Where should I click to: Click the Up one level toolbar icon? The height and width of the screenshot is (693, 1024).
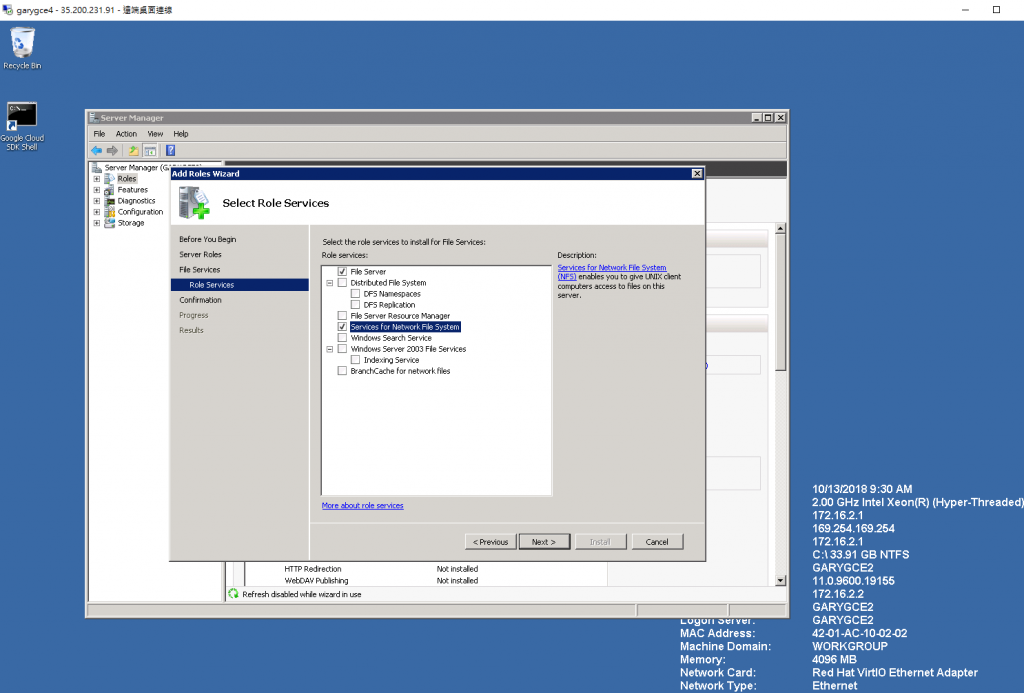133,151
